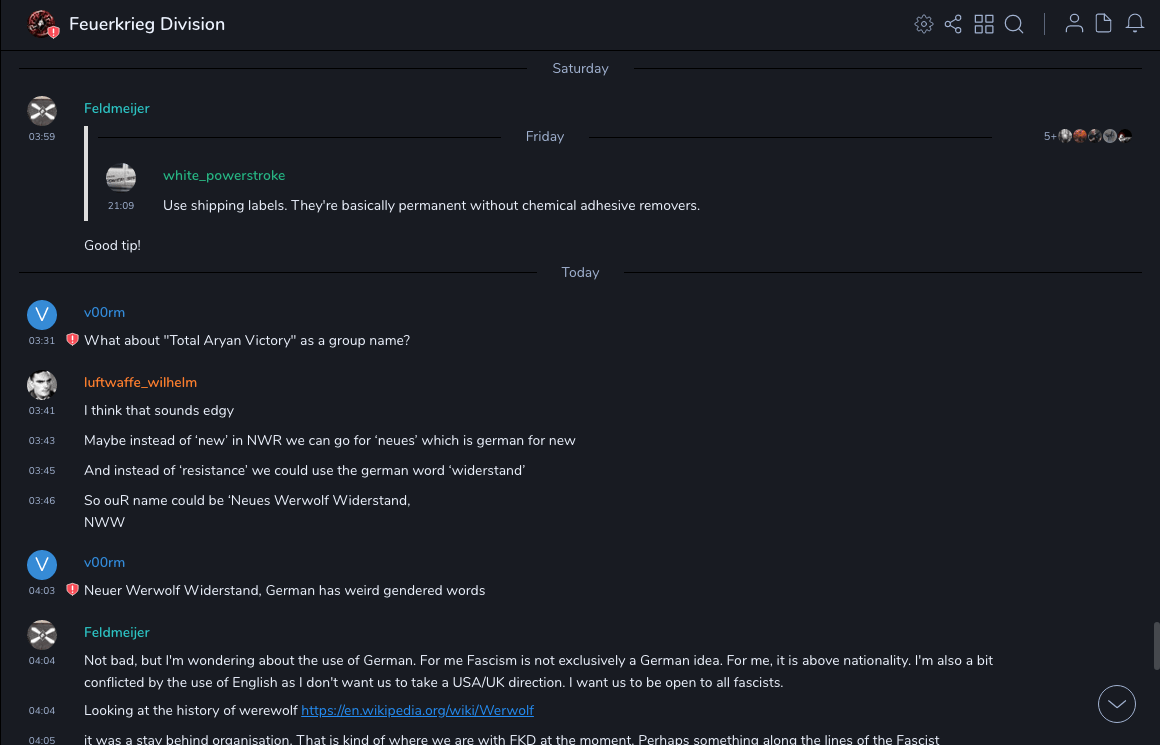
Task: Open the four-square grid icon
Action: [x=984, y=24]
